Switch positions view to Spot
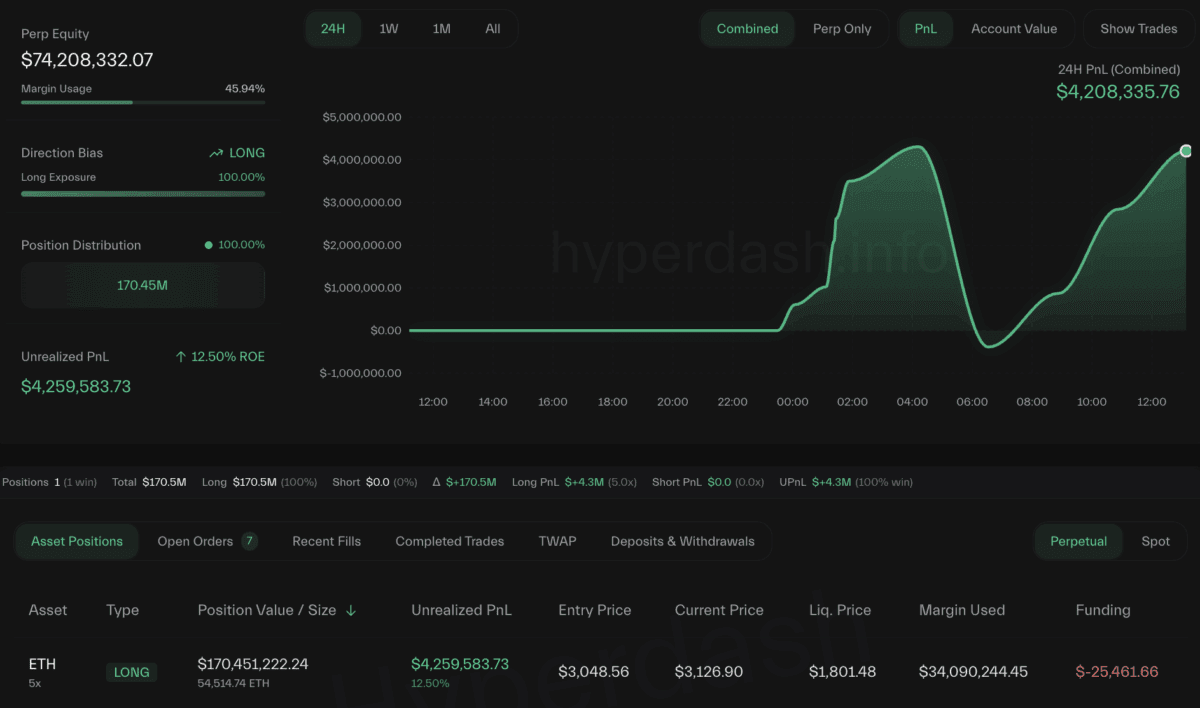 [x=1155, y=541]
